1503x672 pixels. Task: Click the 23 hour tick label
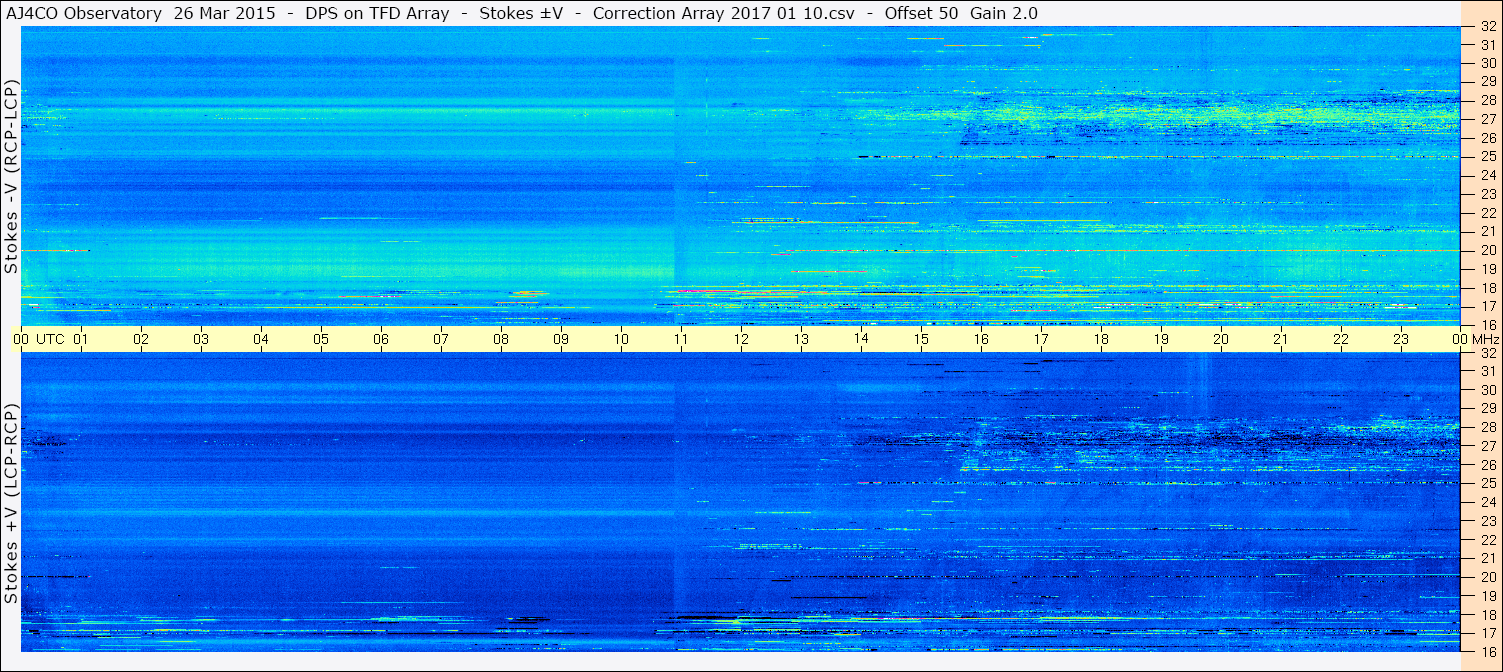tap(1401, 339)
